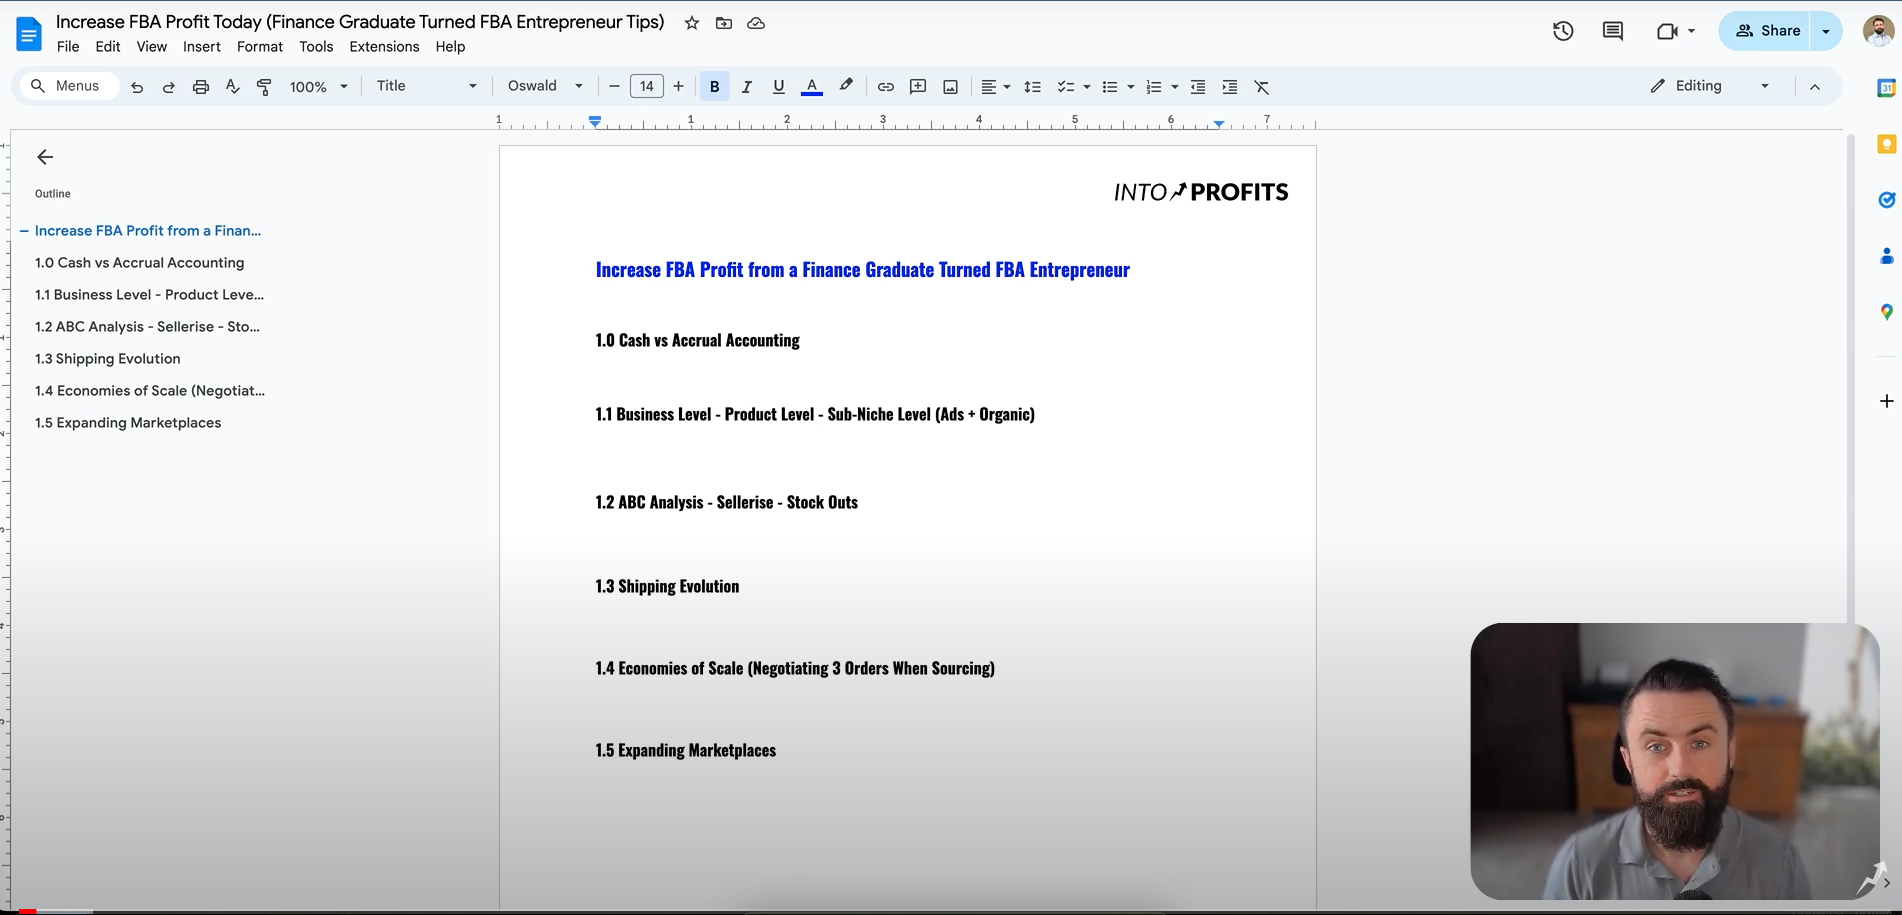
Task: Open Google account avatar
Action: coord(1878,31)
